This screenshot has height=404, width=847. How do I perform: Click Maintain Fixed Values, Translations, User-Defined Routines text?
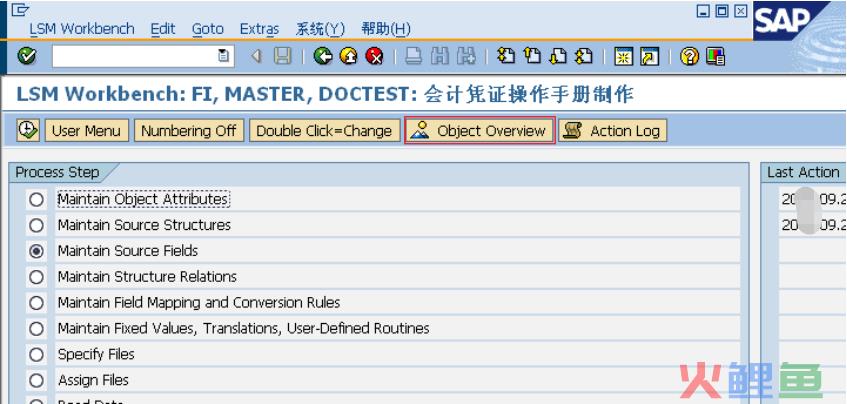pos(244,329)
